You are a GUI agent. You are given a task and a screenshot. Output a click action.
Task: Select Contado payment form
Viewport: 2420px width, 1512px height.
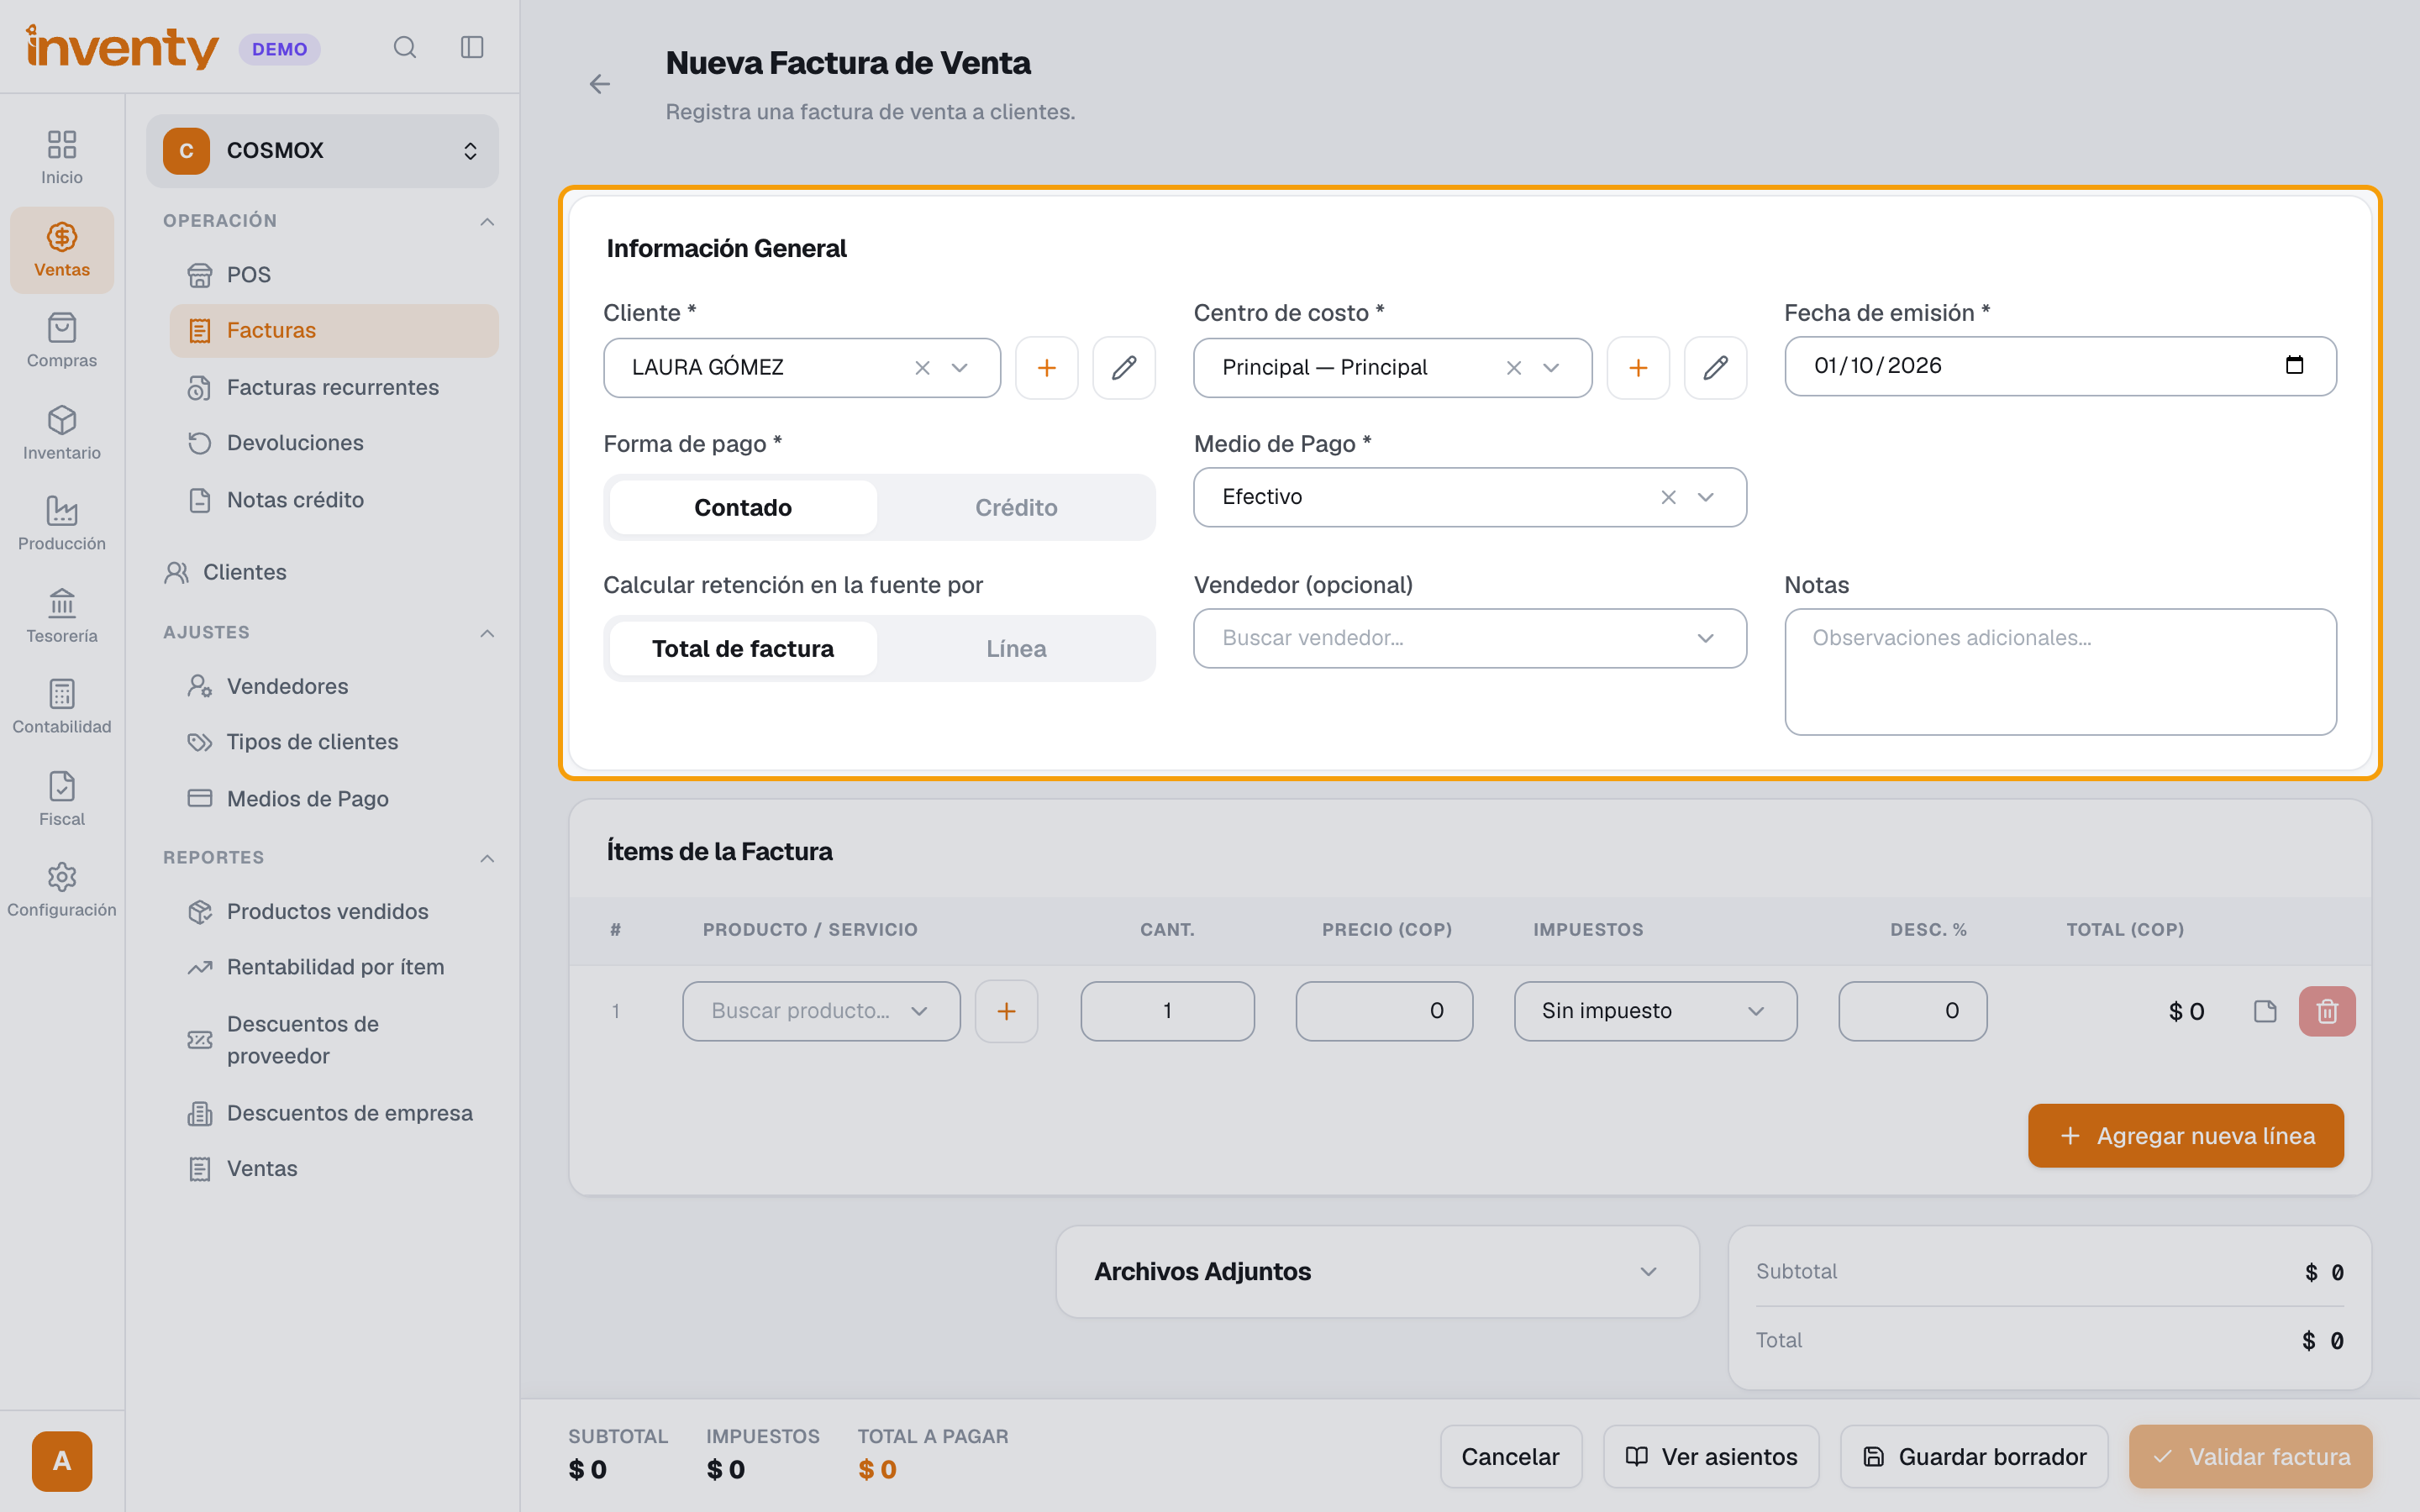coord(743,507)
